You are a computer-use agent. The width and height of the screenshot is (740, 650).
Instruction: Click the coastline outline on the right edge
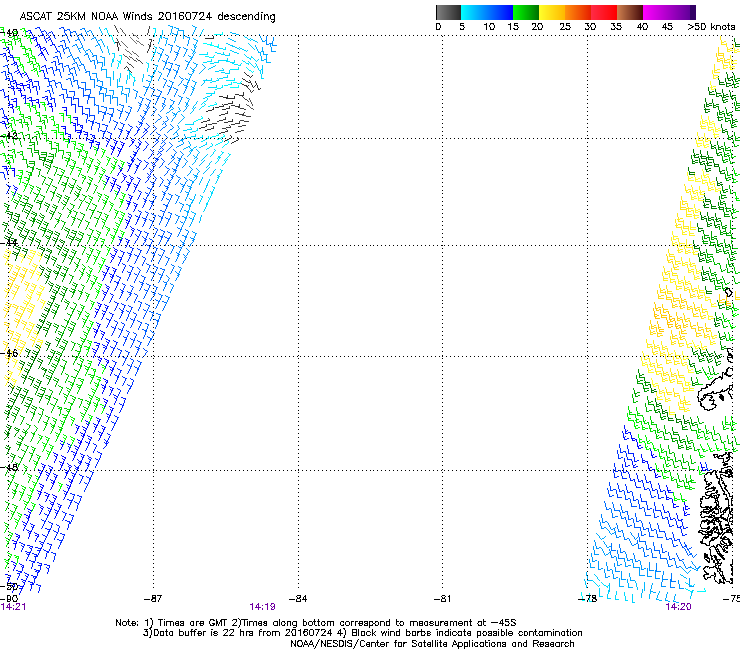click(x=717, y=519)
